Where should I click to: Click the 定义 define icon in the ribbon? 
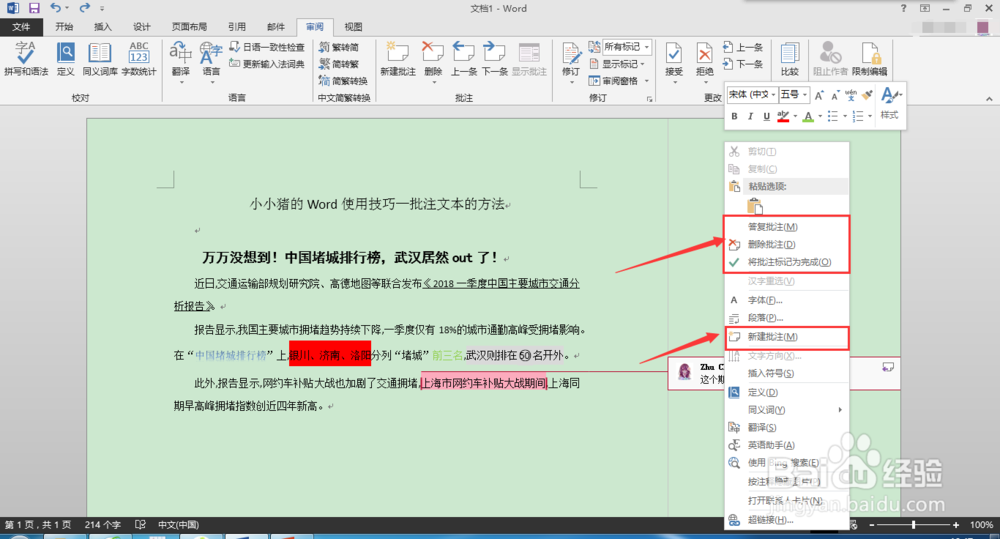66,59
